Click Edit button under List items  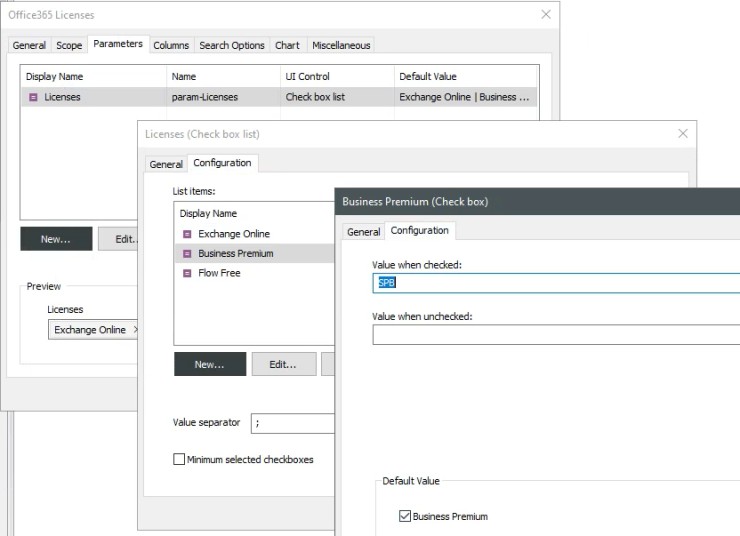pos(284,364)
